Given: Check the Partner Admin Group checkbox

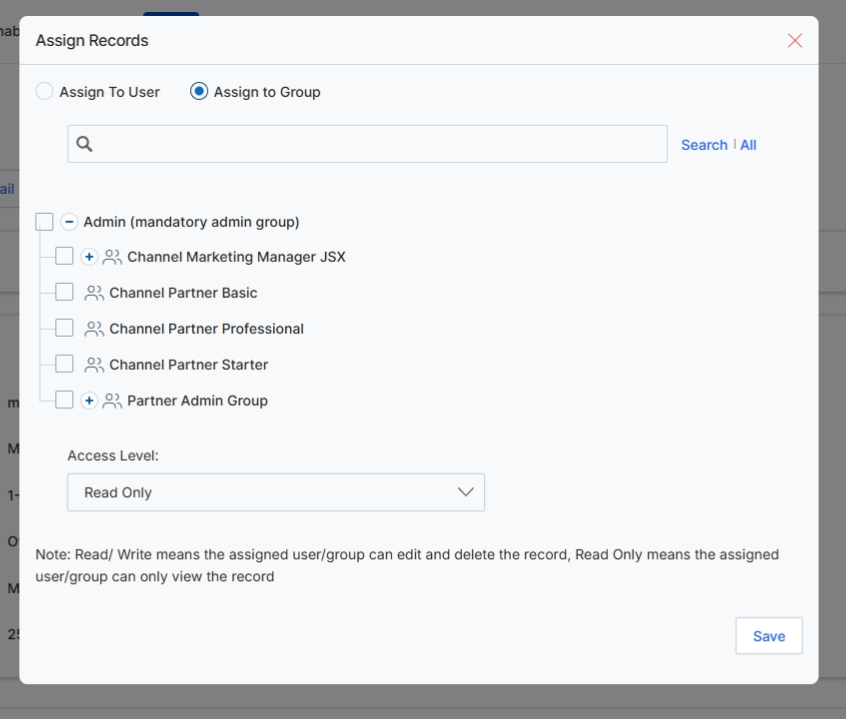Looking at the screenshot, I should [x=64, y=400].
